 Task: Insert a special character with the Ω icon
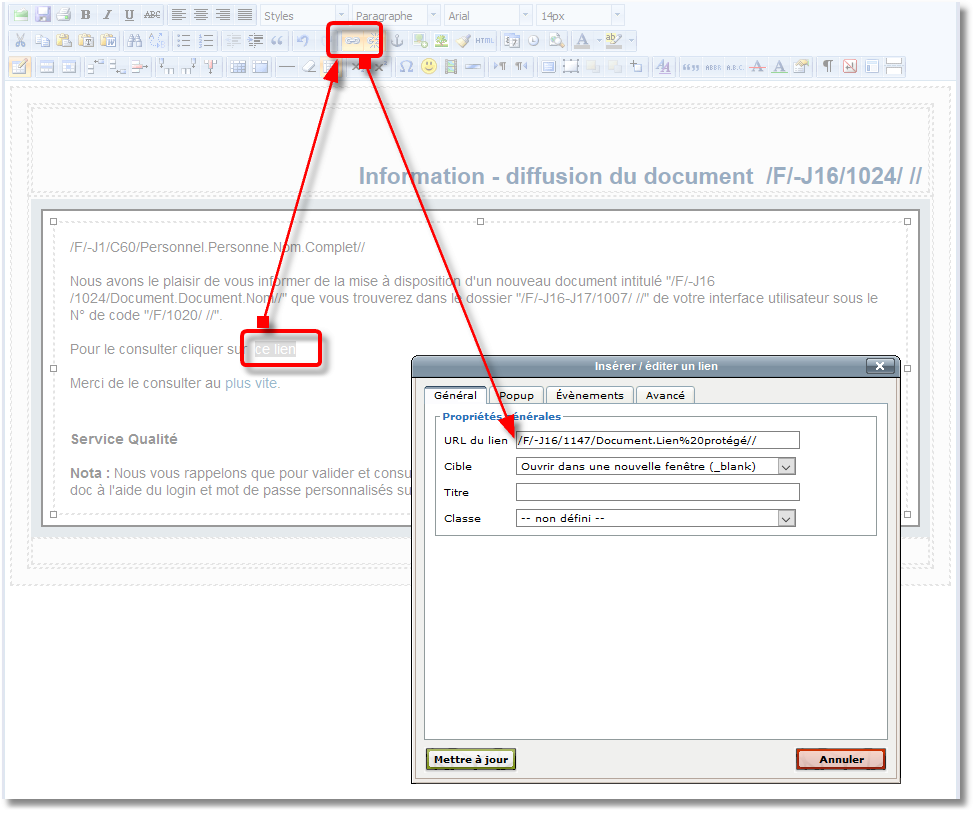pos(406,66)
